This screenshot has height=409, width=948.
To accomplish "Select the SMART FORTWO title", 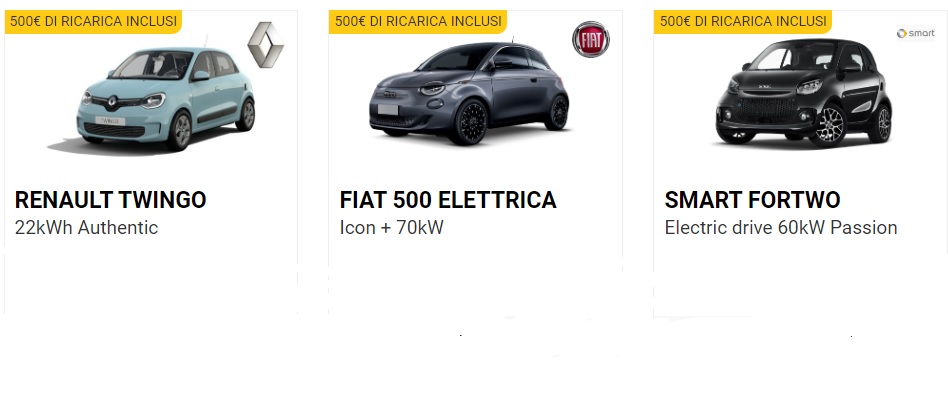I will (753, 200).
